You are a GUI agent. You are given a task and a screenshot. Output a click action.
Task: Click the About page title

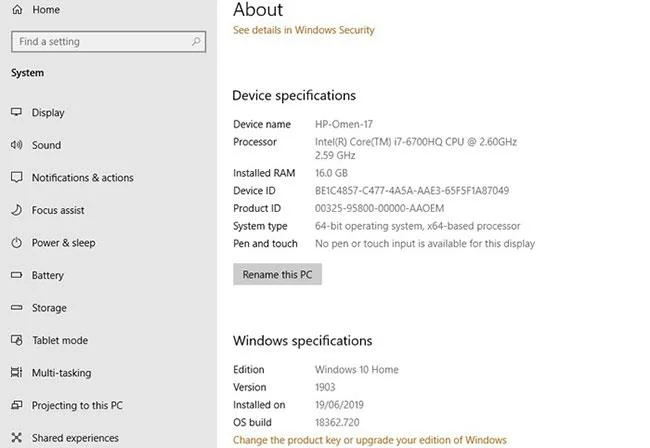[x=258, y=10]
